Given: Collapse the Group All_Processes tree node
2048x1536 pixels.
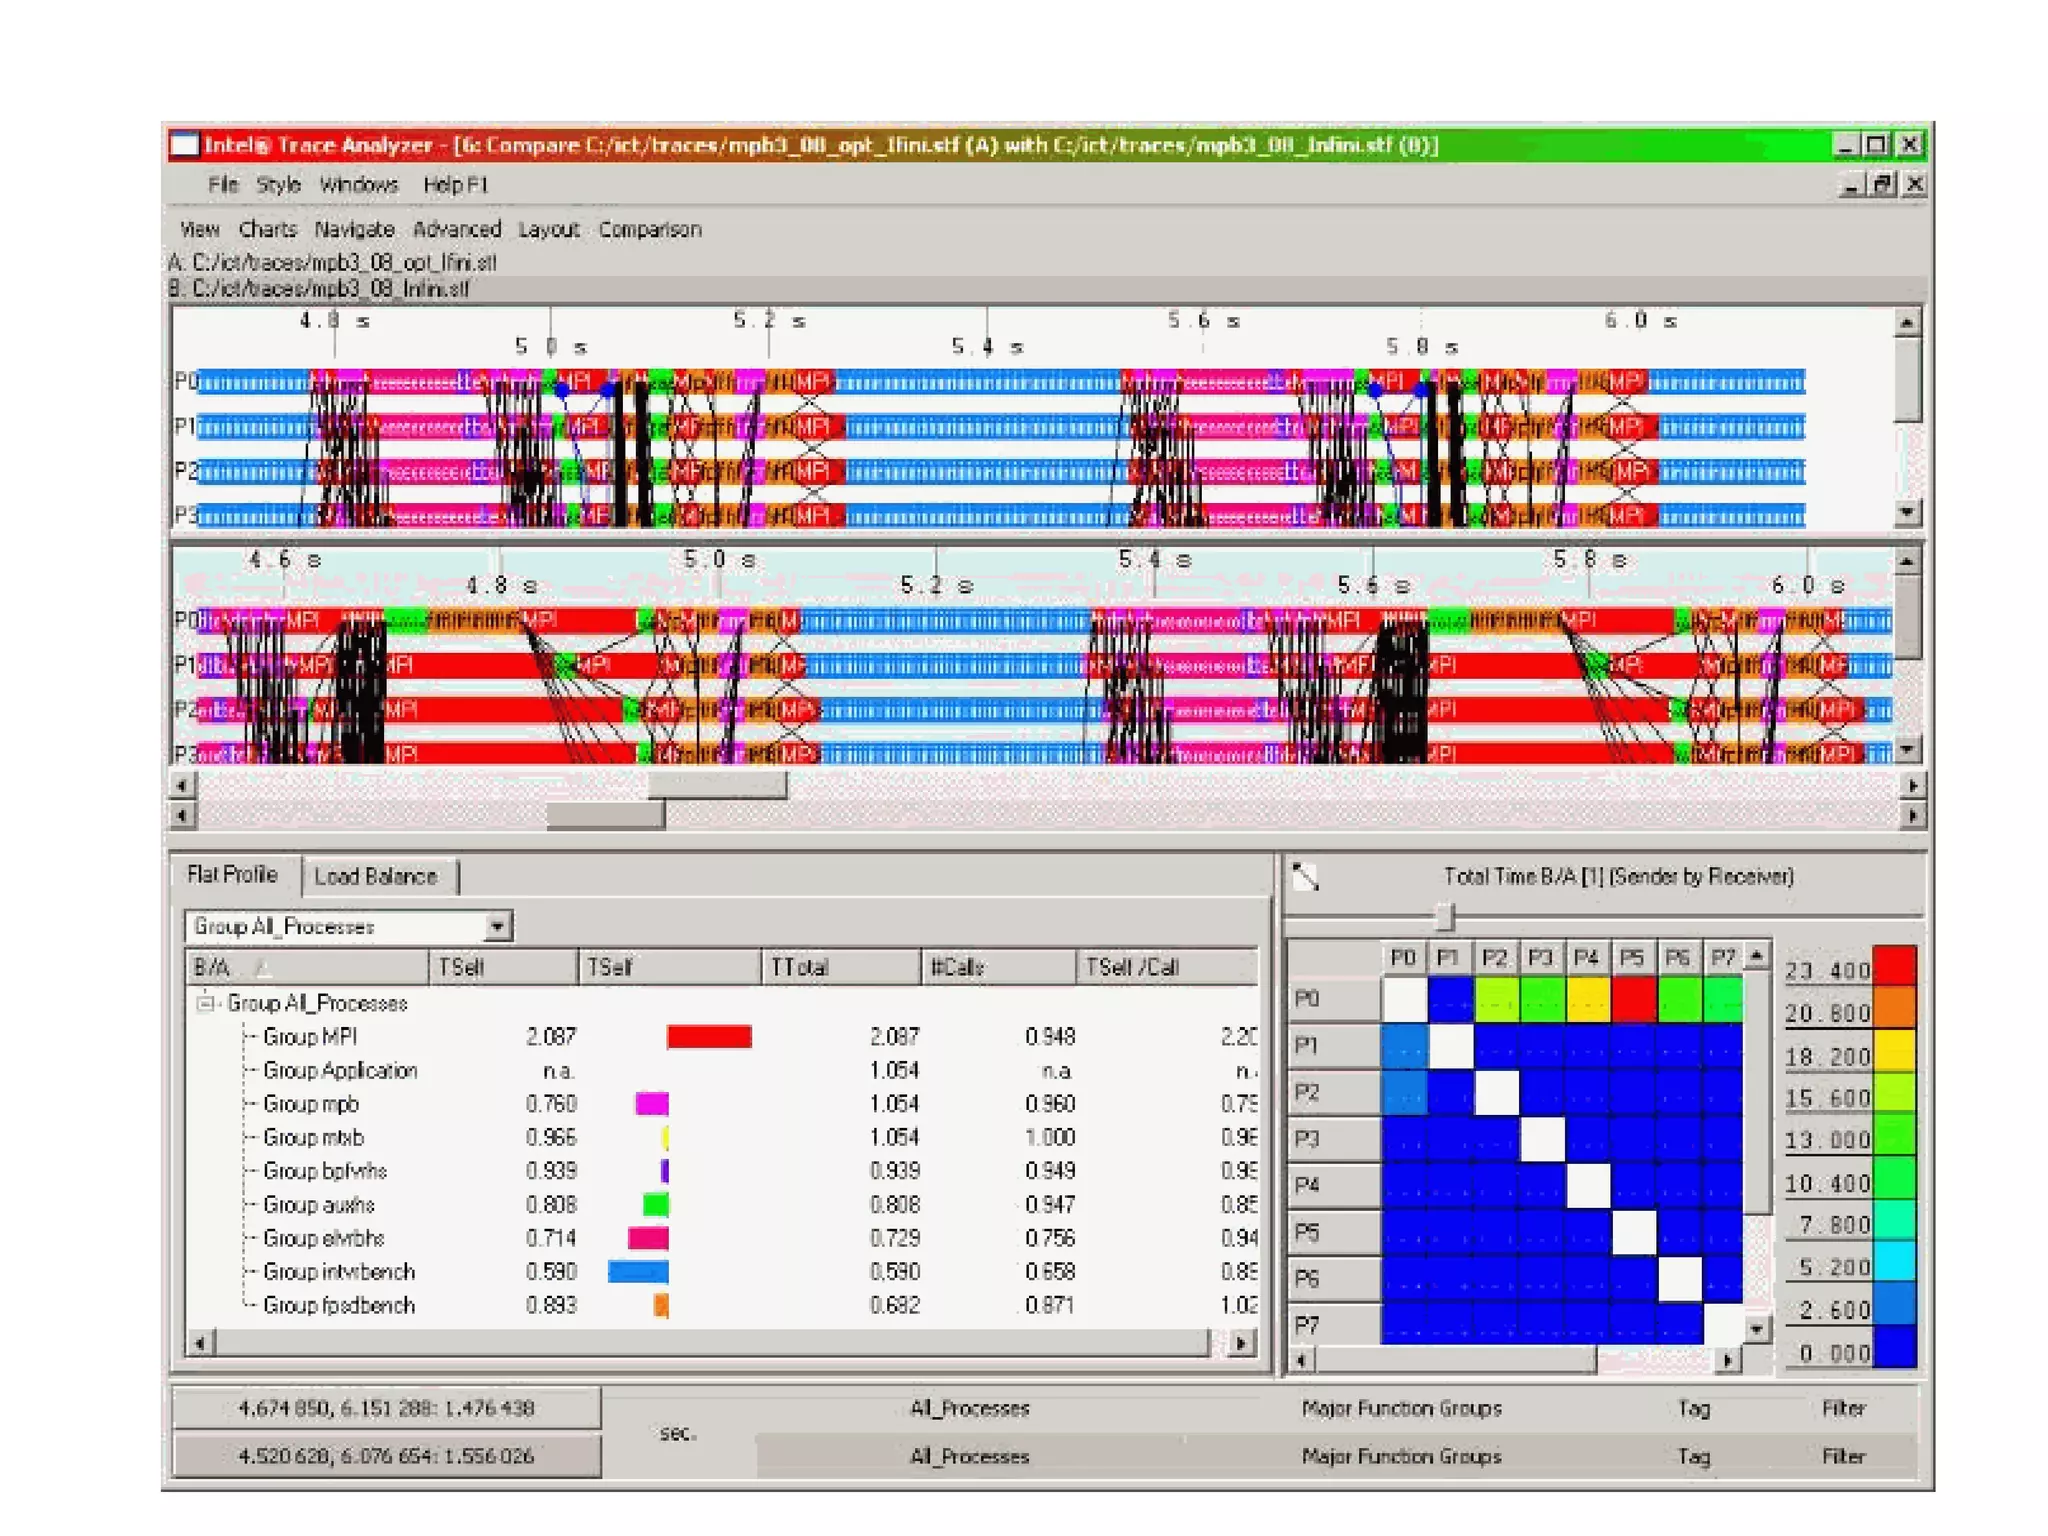Looking at the screenshot, I should click(x=205, y=1002).
